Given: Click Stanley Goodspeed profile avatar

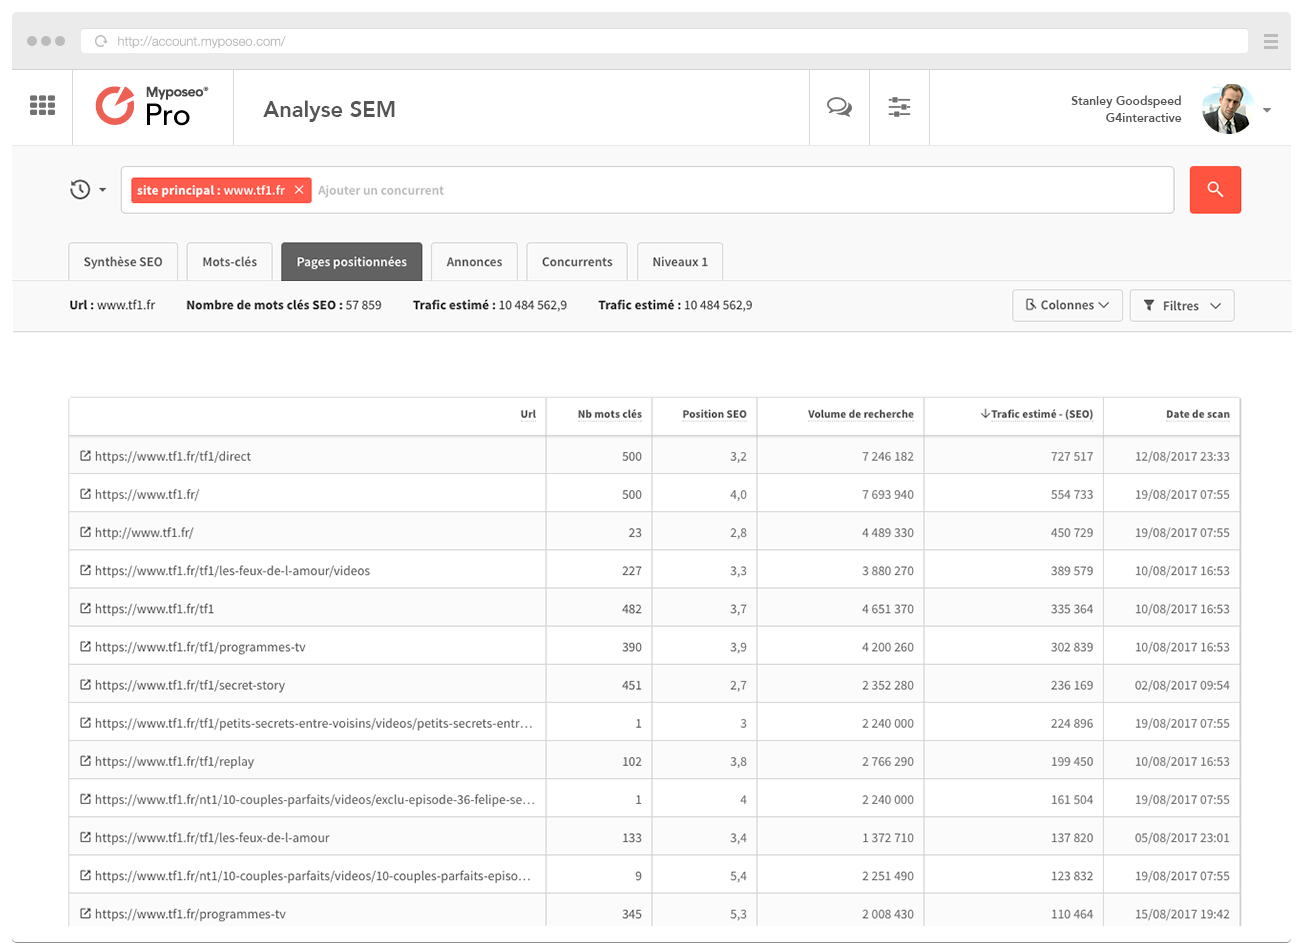Looking at the screenshot, I should click(x=1227, y=109).
